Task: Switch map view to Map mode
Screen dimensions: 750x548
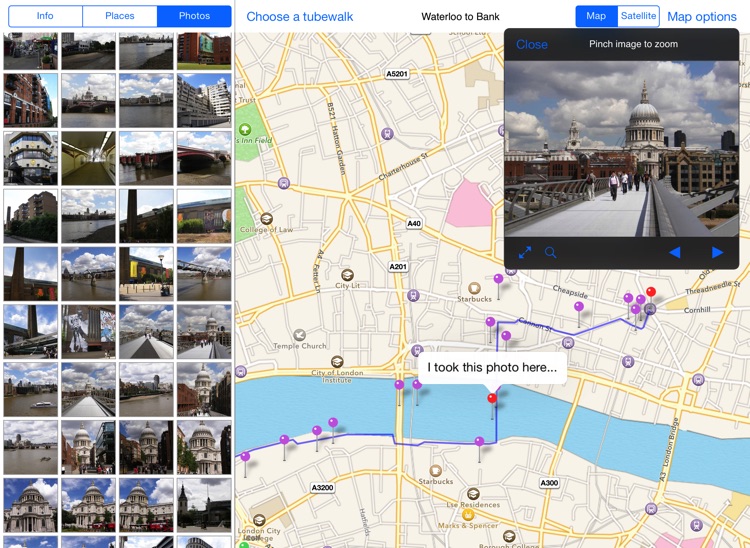Action: (x=596, y=16)
